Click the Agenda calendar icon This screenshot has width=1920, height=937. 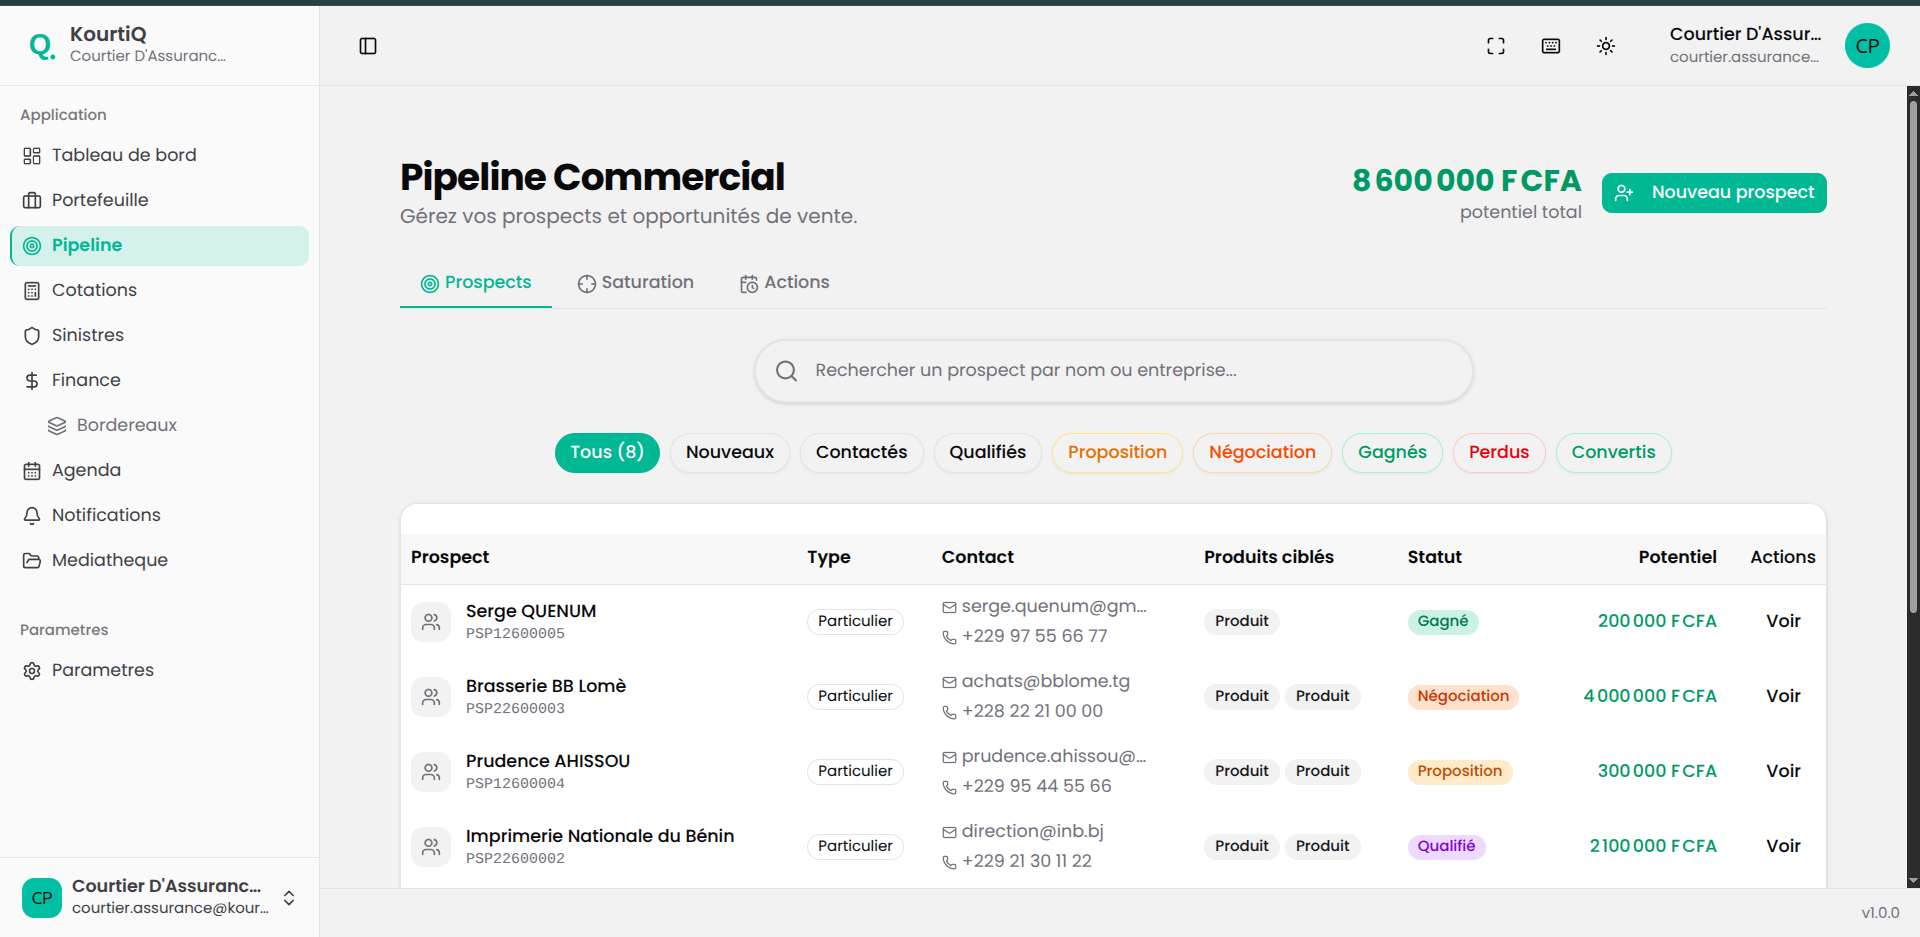pos(31,470)
